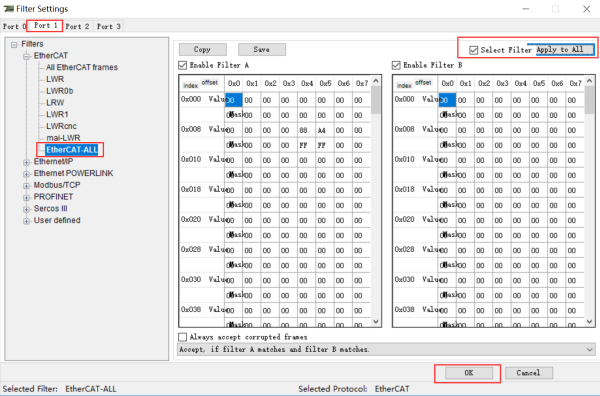This screenshot has height=396, width=600.
Task: Click Filter B row index 0x030
Action: click(x=404, y=279)
